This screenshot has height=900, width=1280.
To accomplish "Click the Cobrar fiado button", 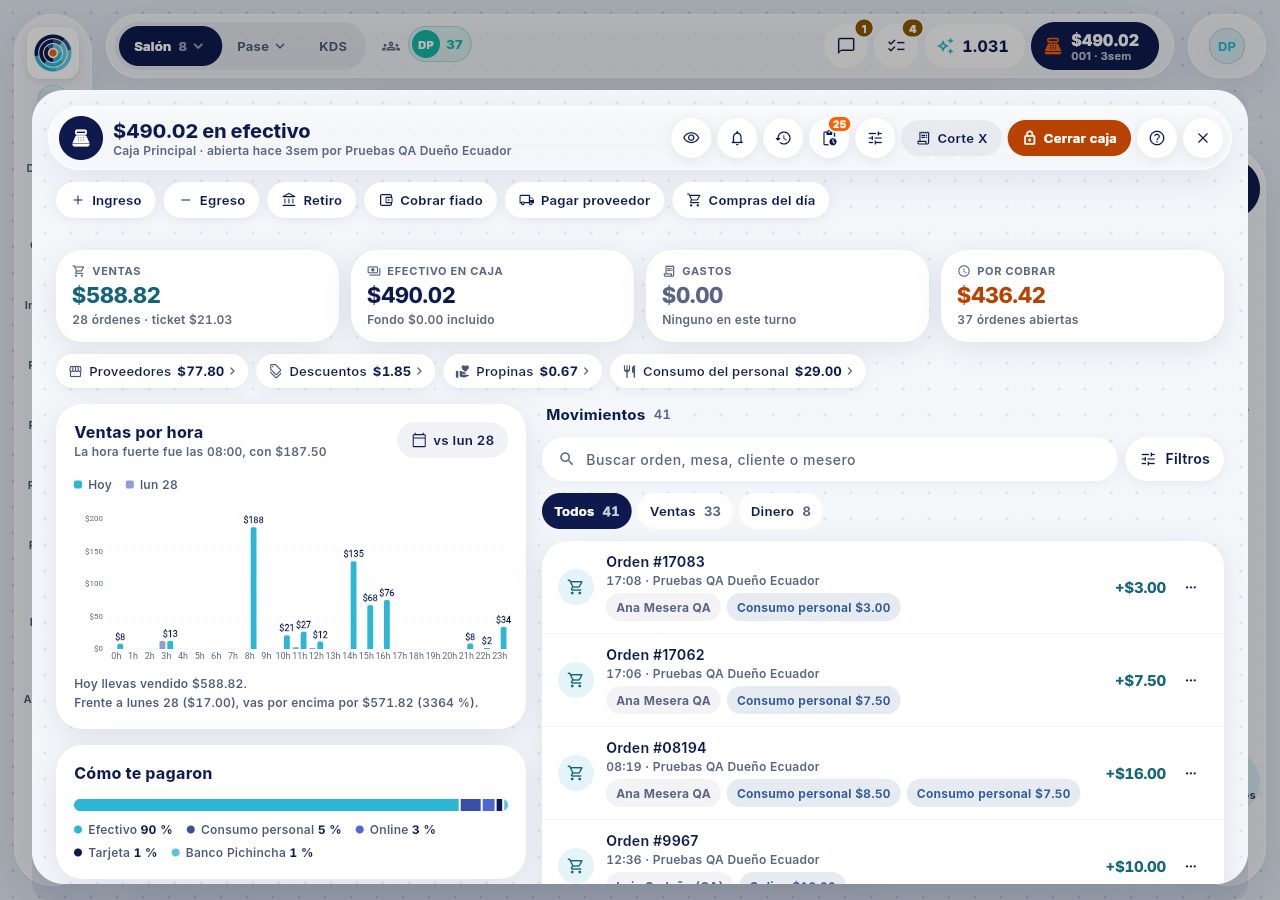I will (x=431, y=200).
